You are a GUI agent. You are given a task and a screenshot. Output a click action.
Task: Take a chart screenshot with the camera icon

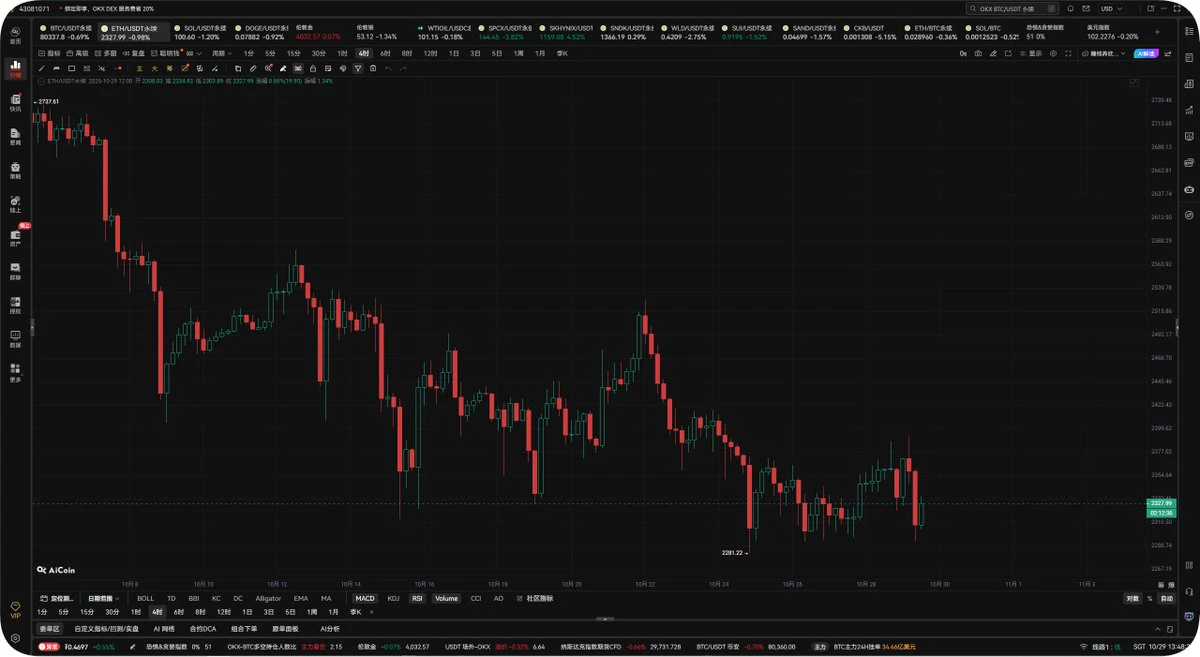976,53
